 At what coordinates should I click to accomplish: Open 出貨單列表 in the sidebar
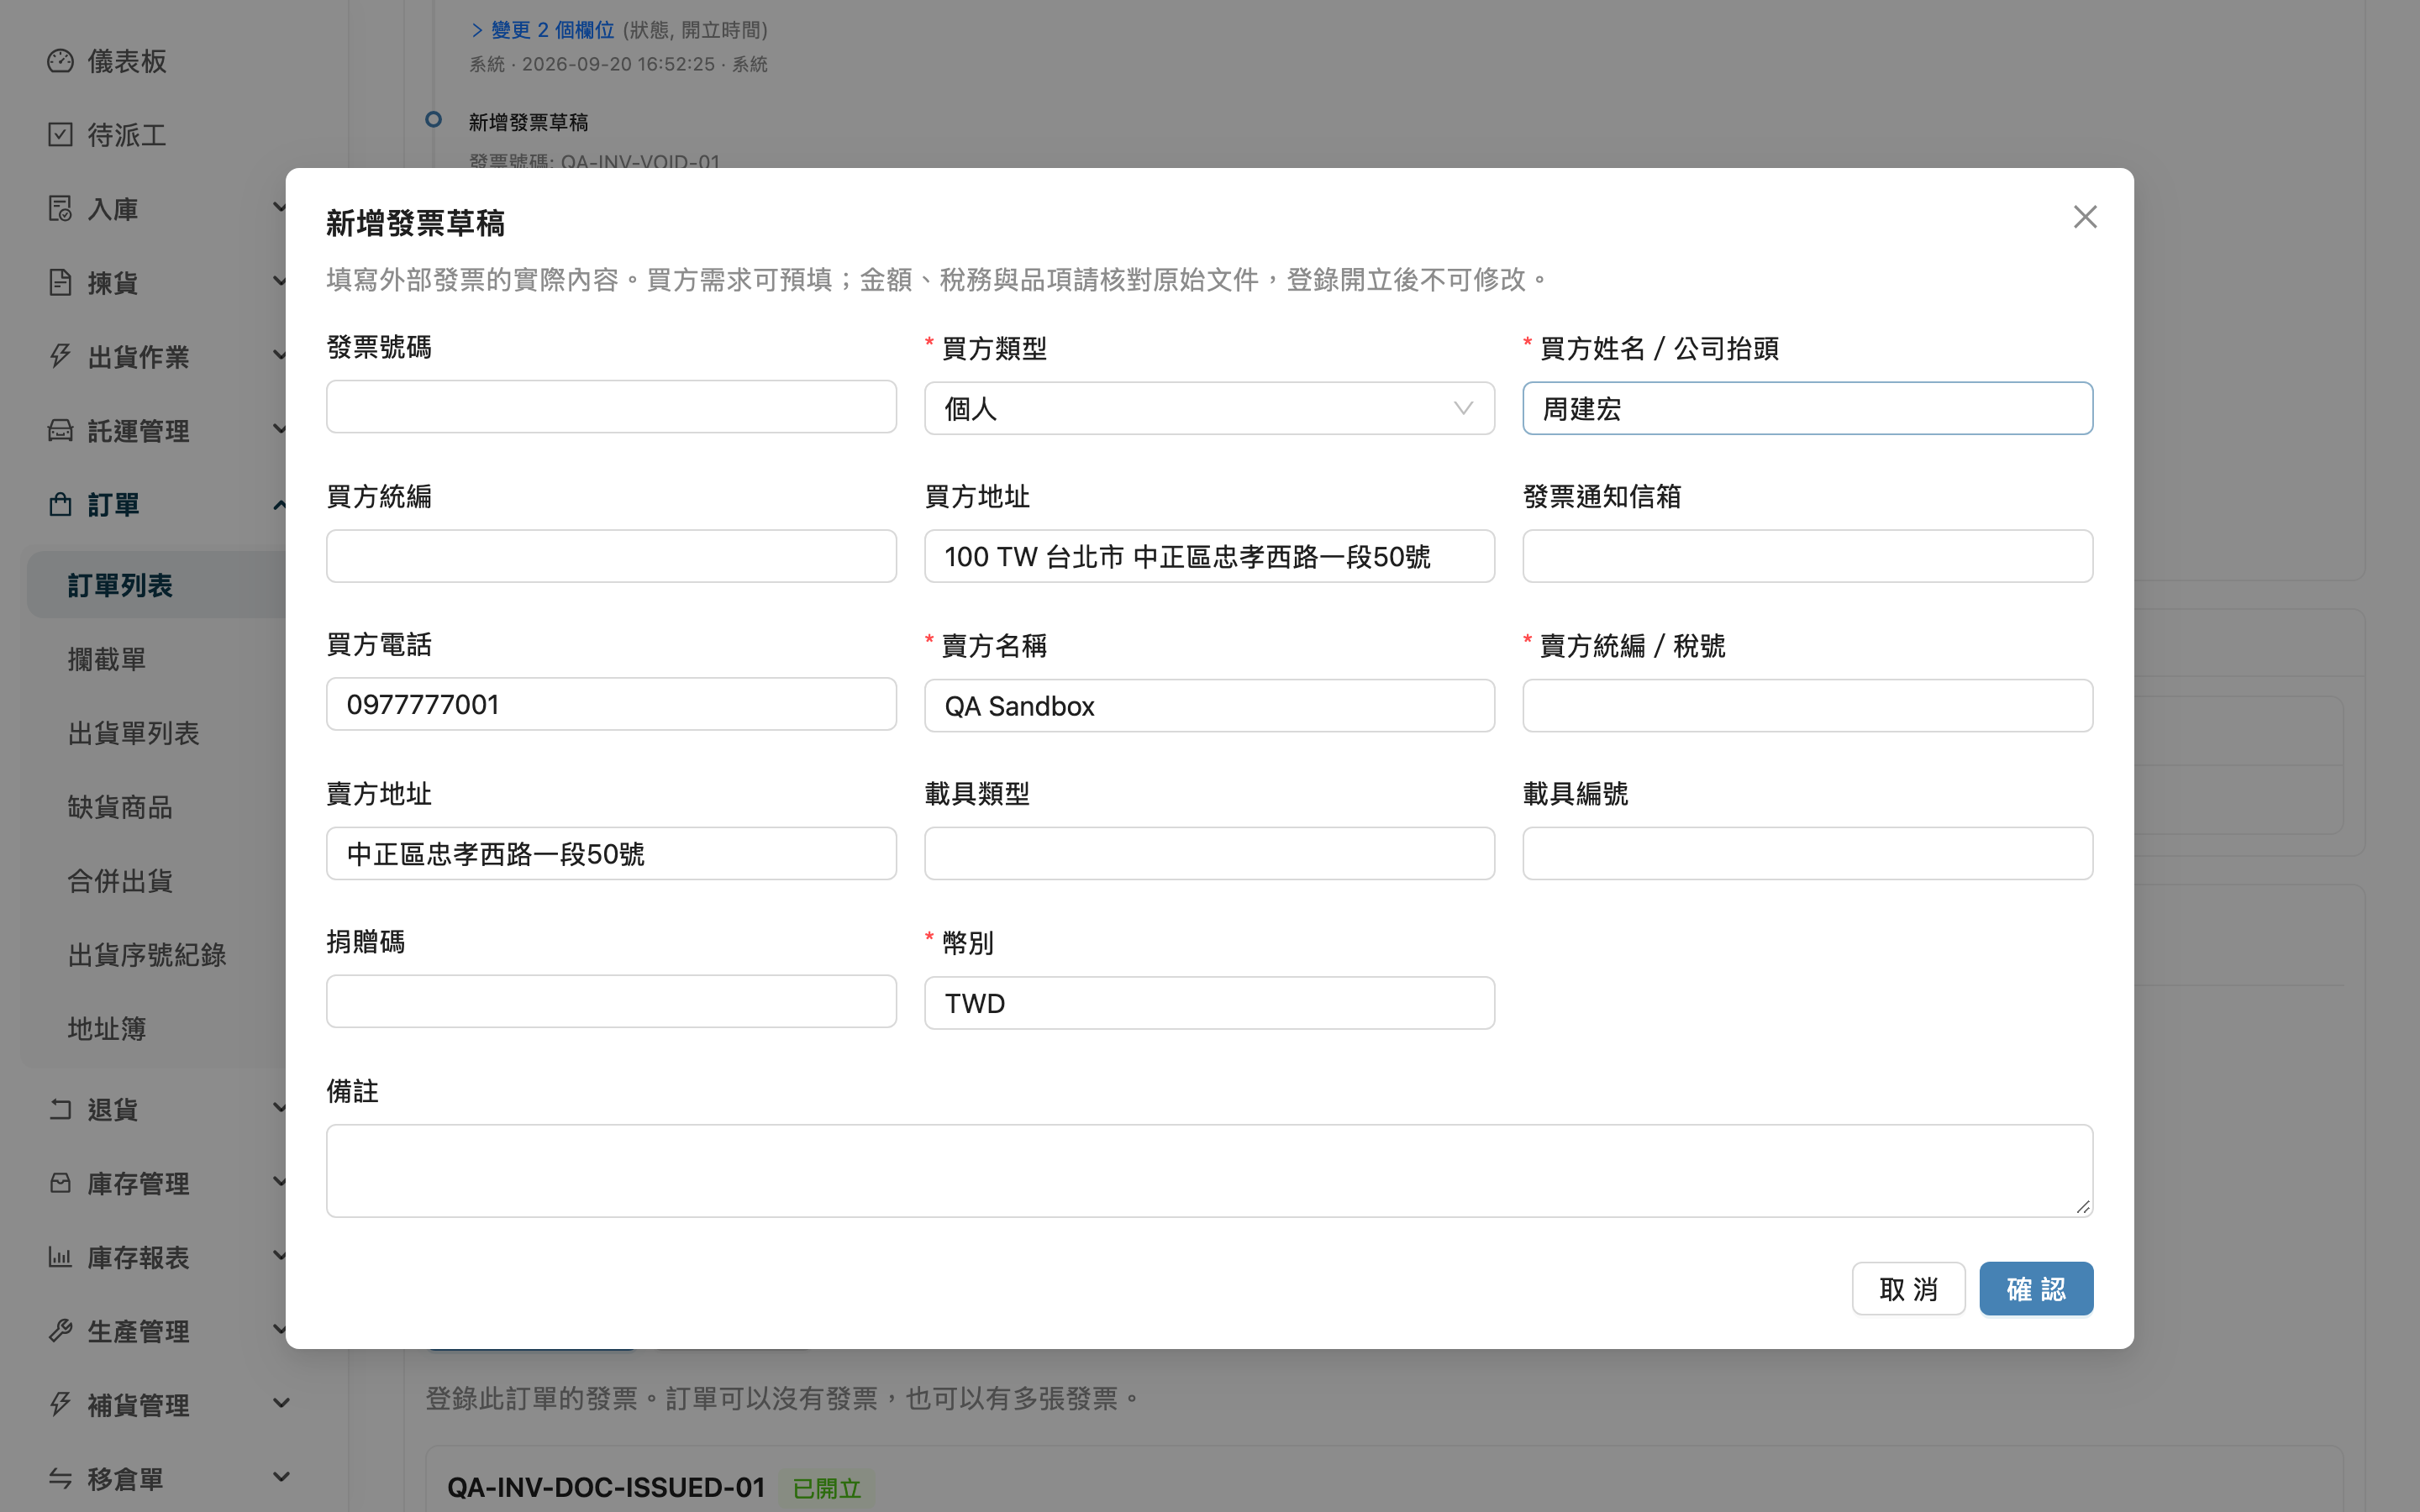[x=133, y=733]
